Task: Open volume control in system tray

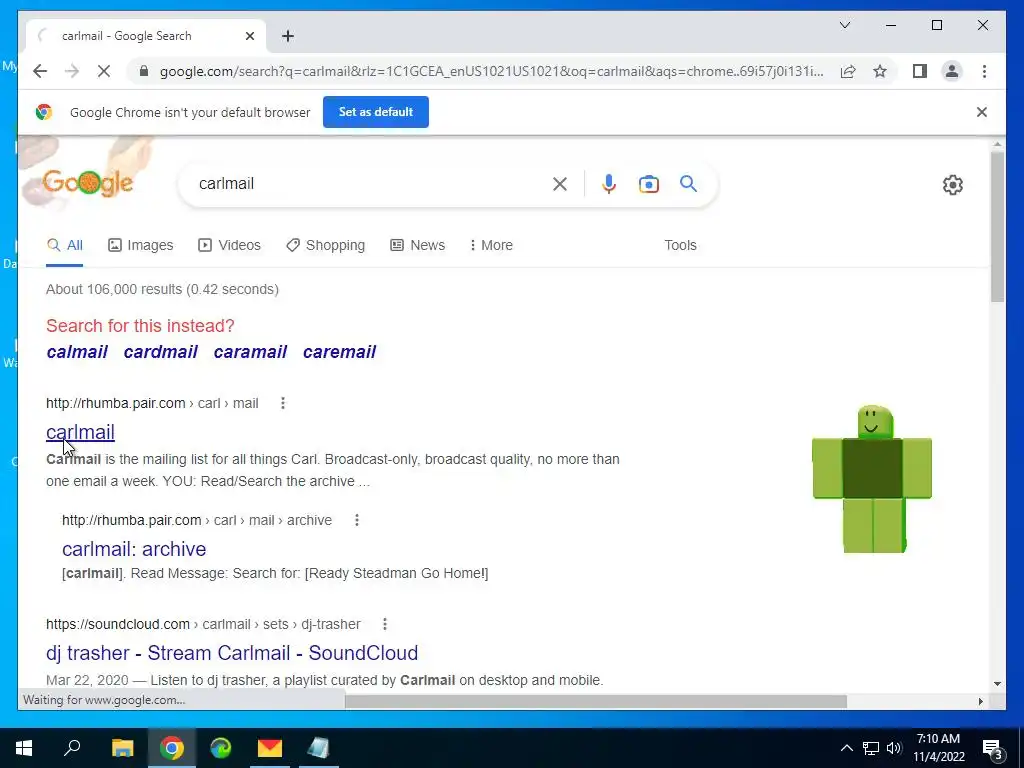Action: pyautogui.click(x=894, y=748)
